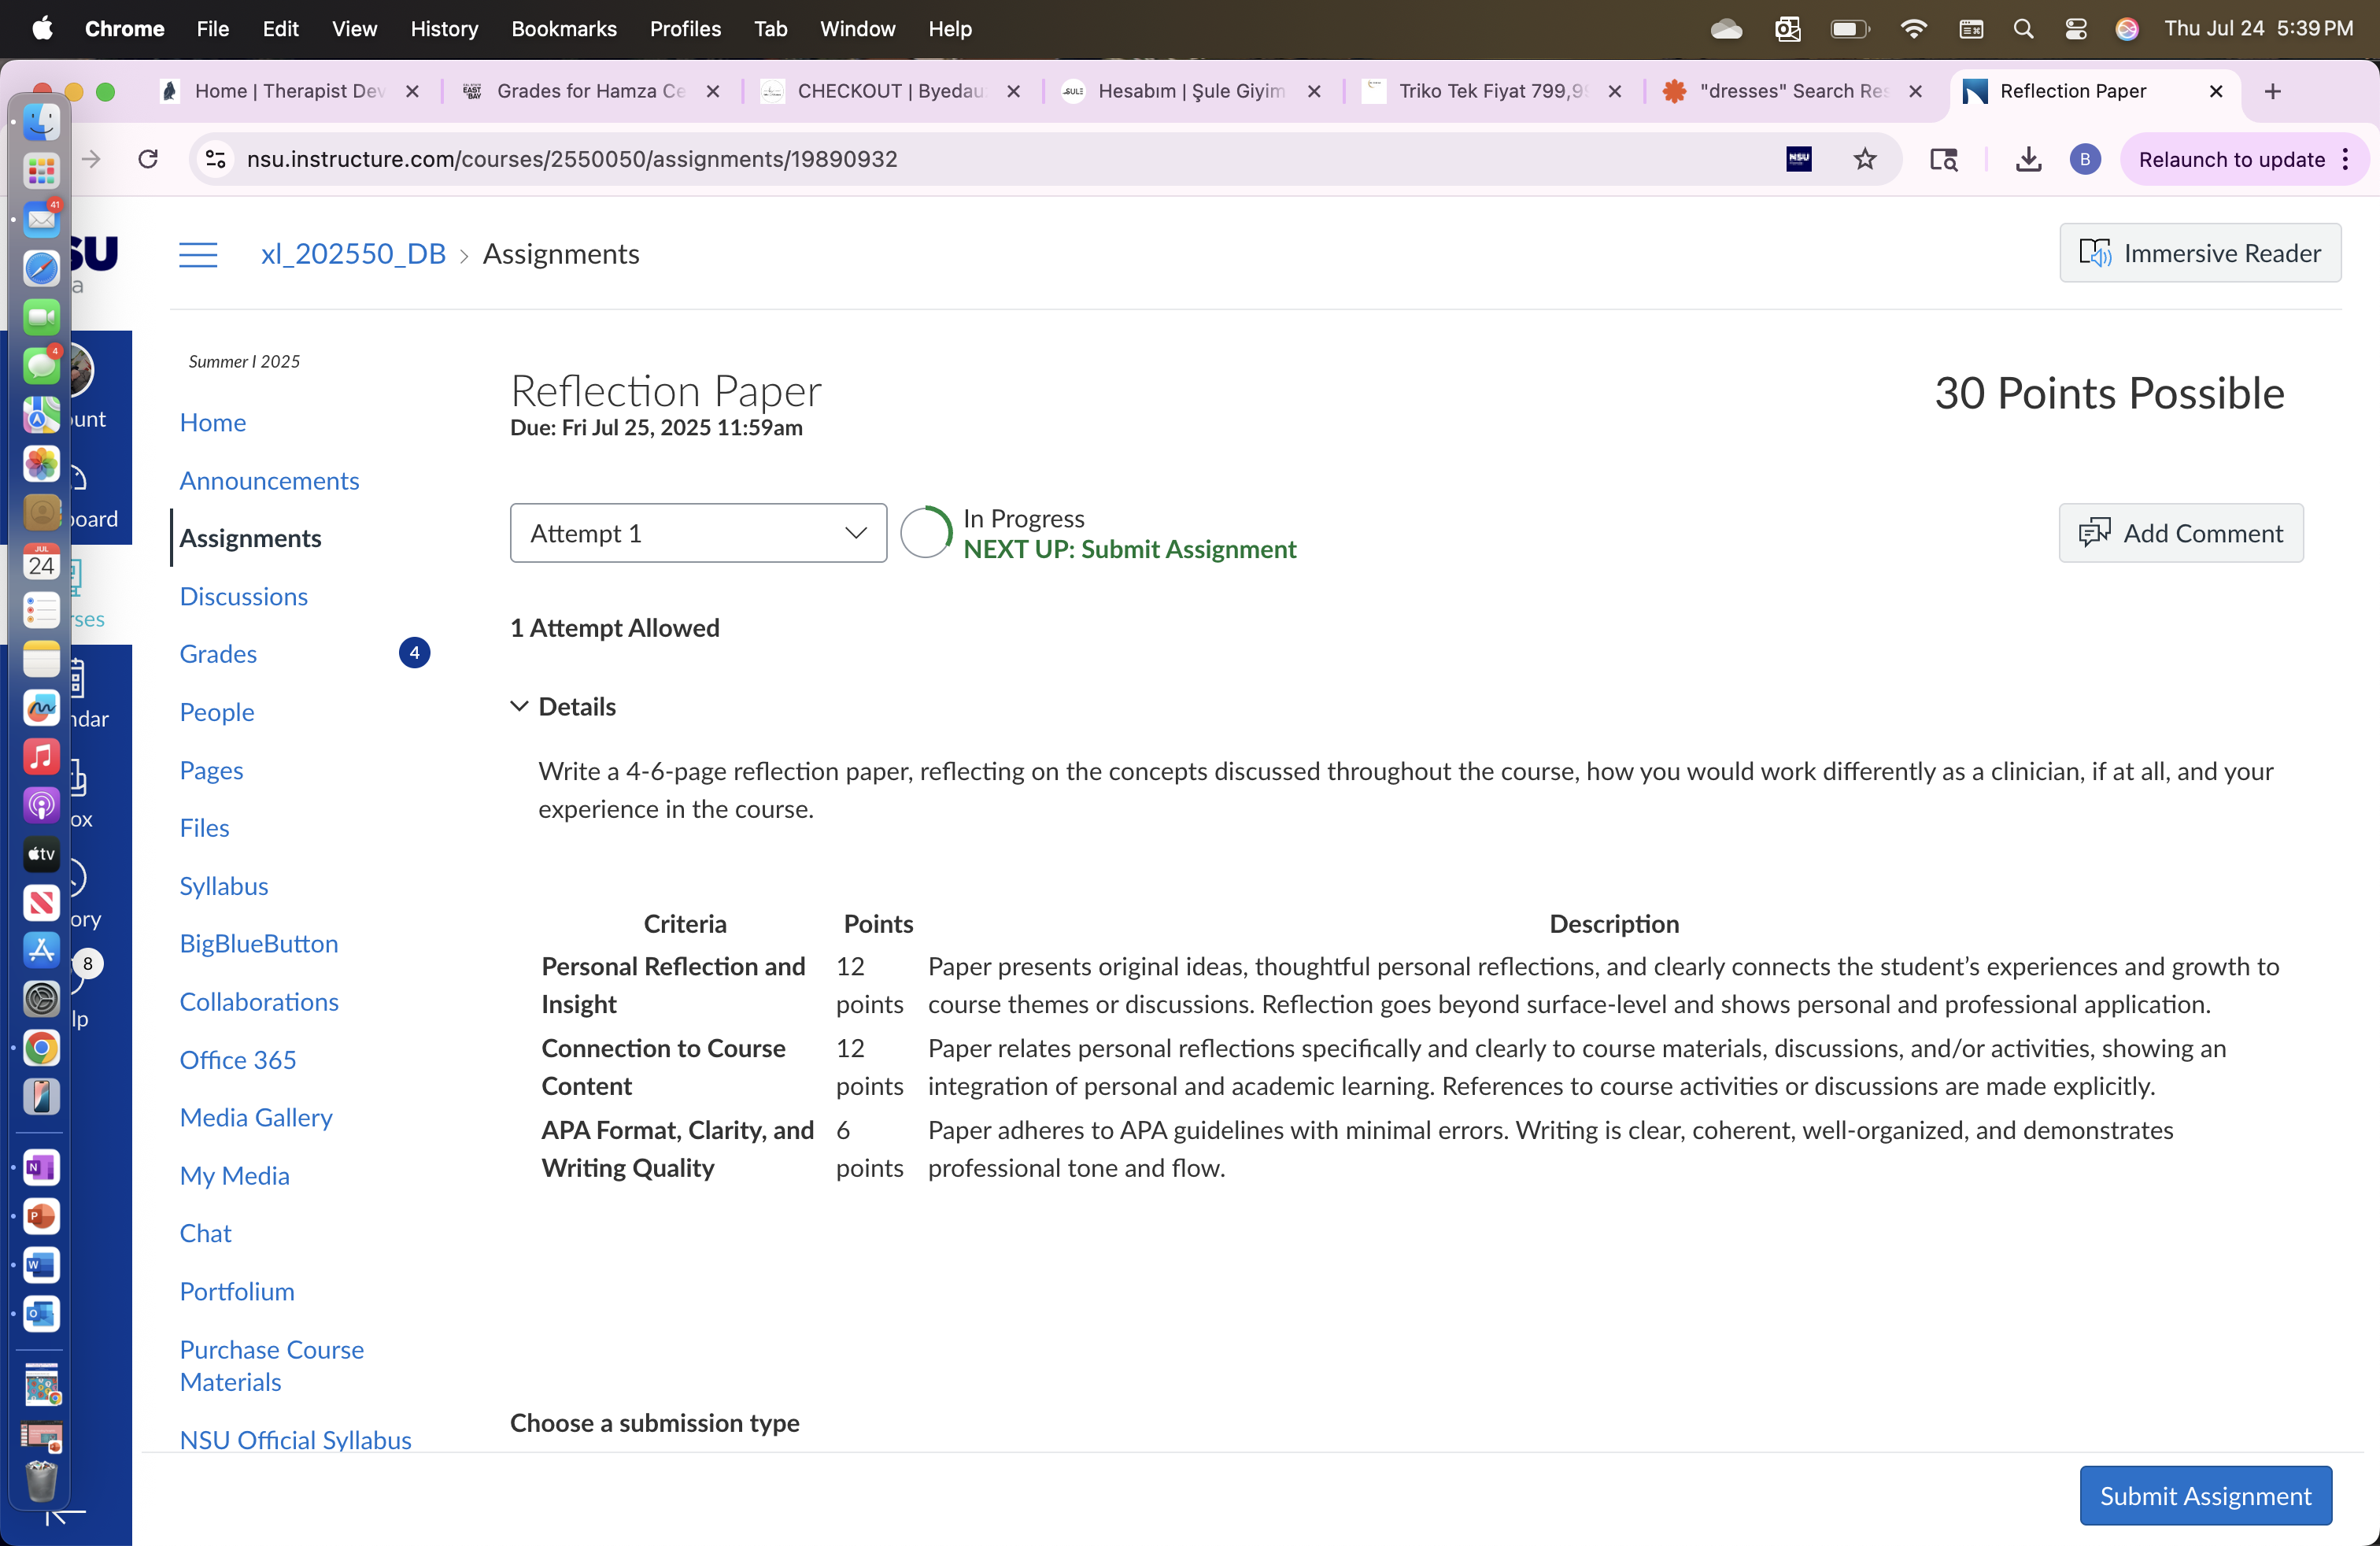Reload the page with the refresh icon
This screenshot has height=1546, width=2380.
[148, 159]
